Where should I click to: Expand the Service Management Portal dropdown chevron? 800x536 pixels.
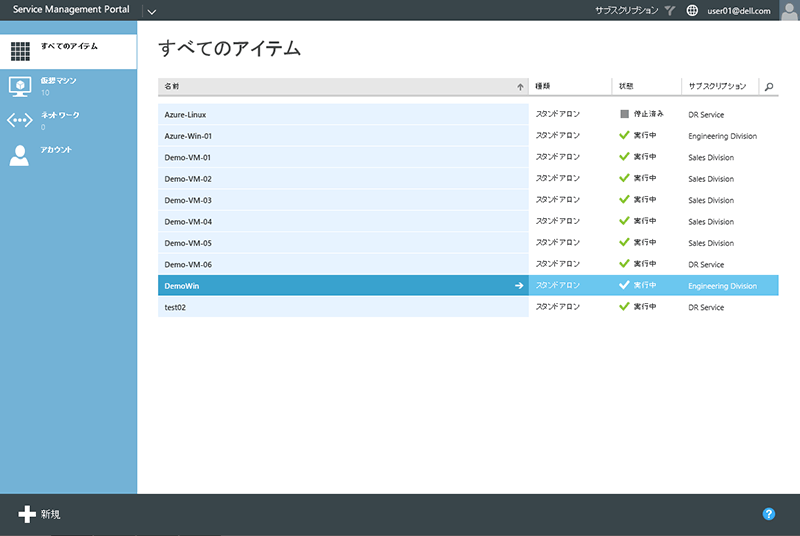coord(151,11)
